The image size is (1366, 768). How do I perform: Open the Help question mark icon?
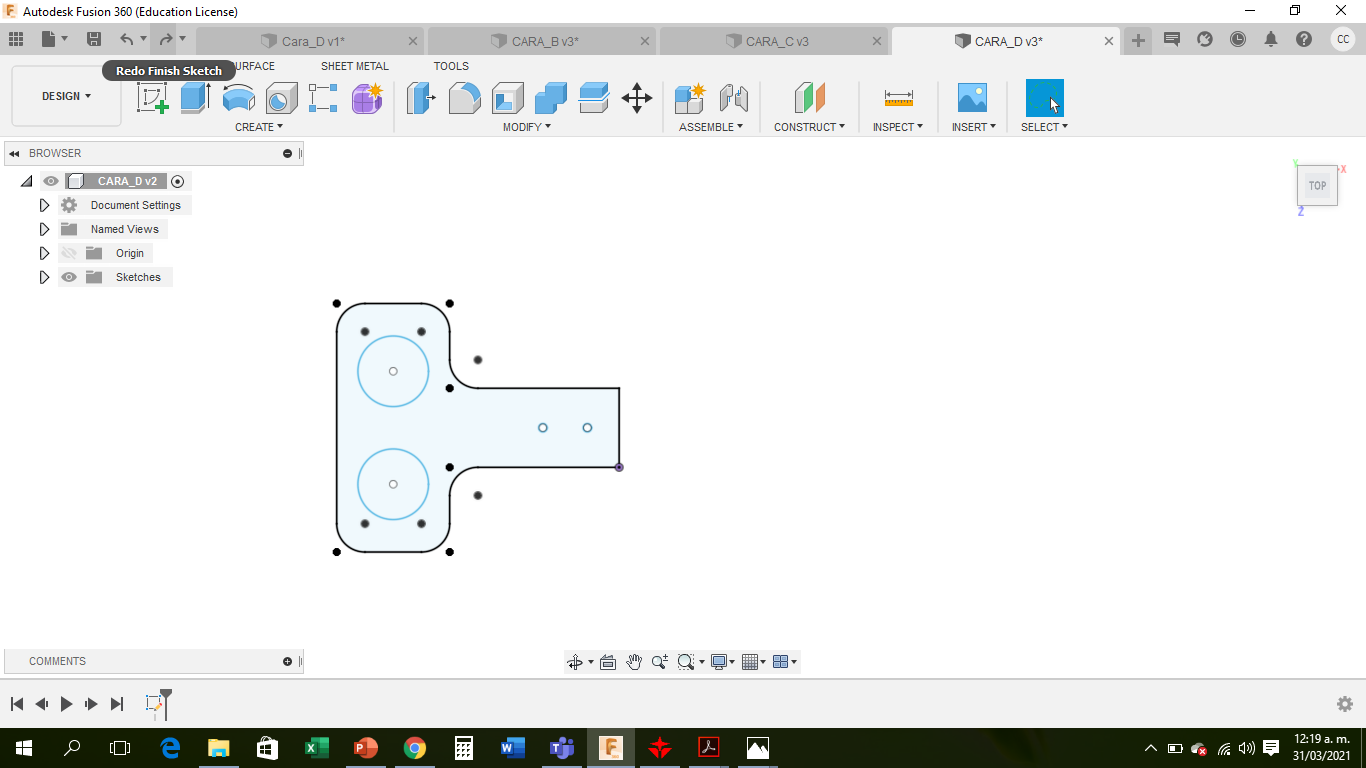[1304, 40]
